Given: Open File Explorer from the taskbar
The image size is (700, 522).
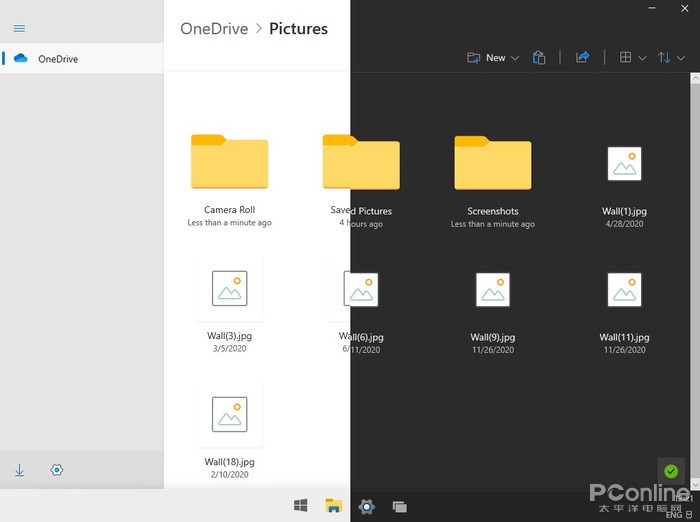Looking at the screenshot, I should click(x=334, y=506).
